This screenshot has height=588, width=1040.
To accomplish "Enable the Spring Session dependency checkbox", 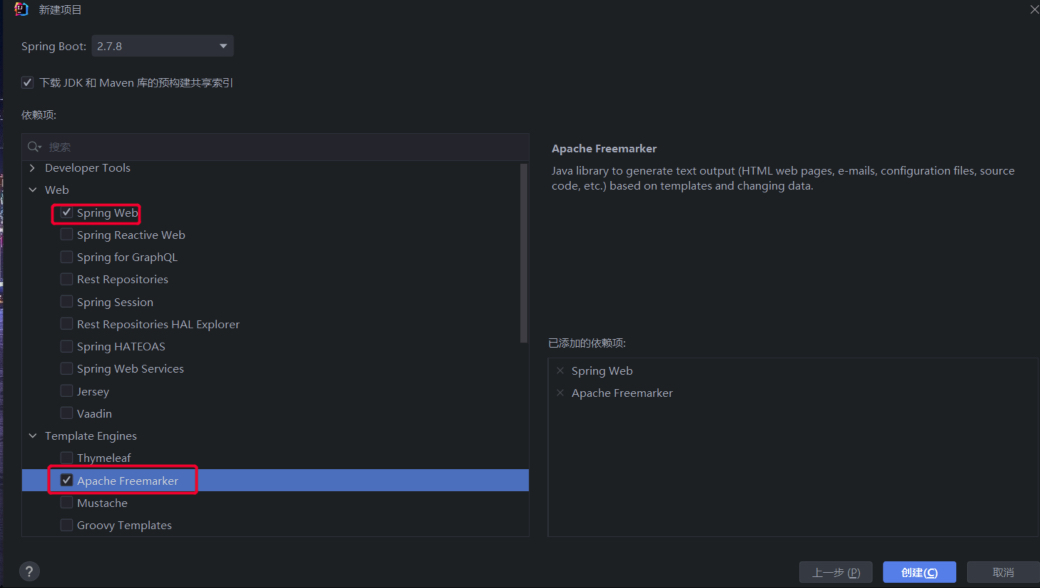I will pyautogui.click(x=66, y=302).
